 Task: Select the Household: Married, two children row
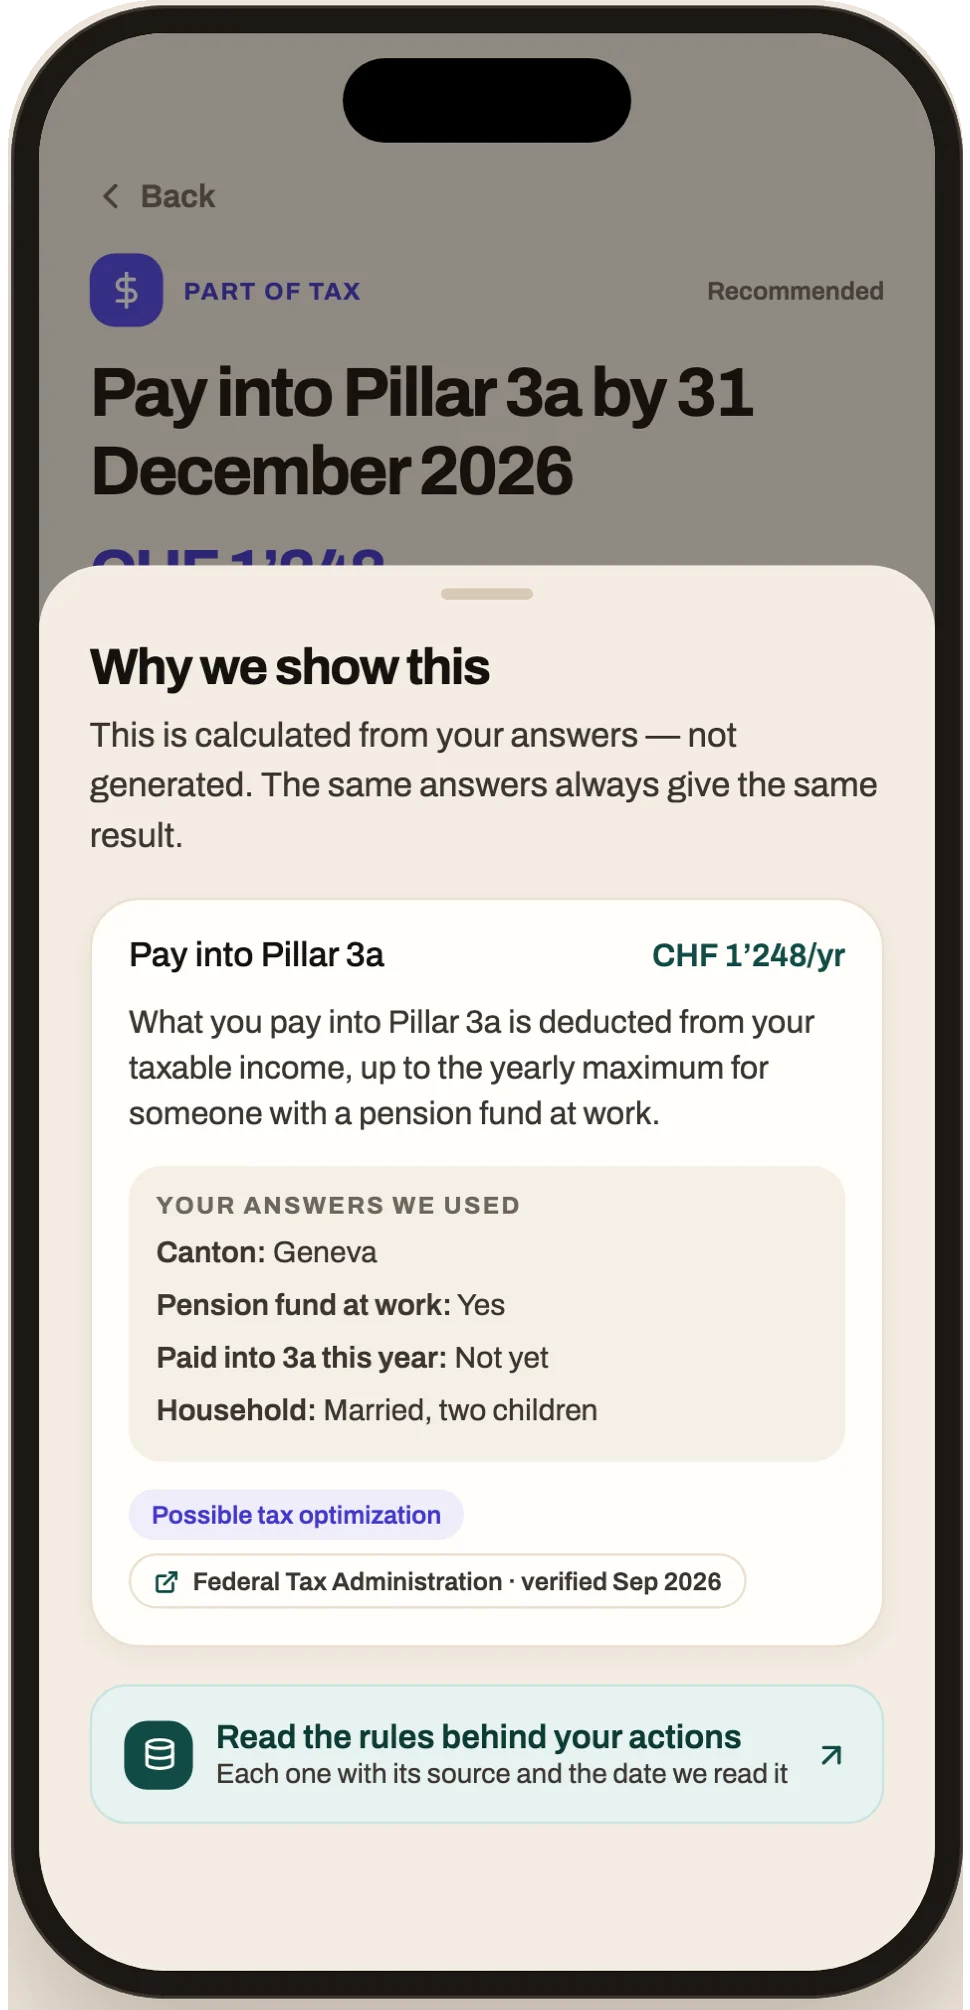[377, 1410]
